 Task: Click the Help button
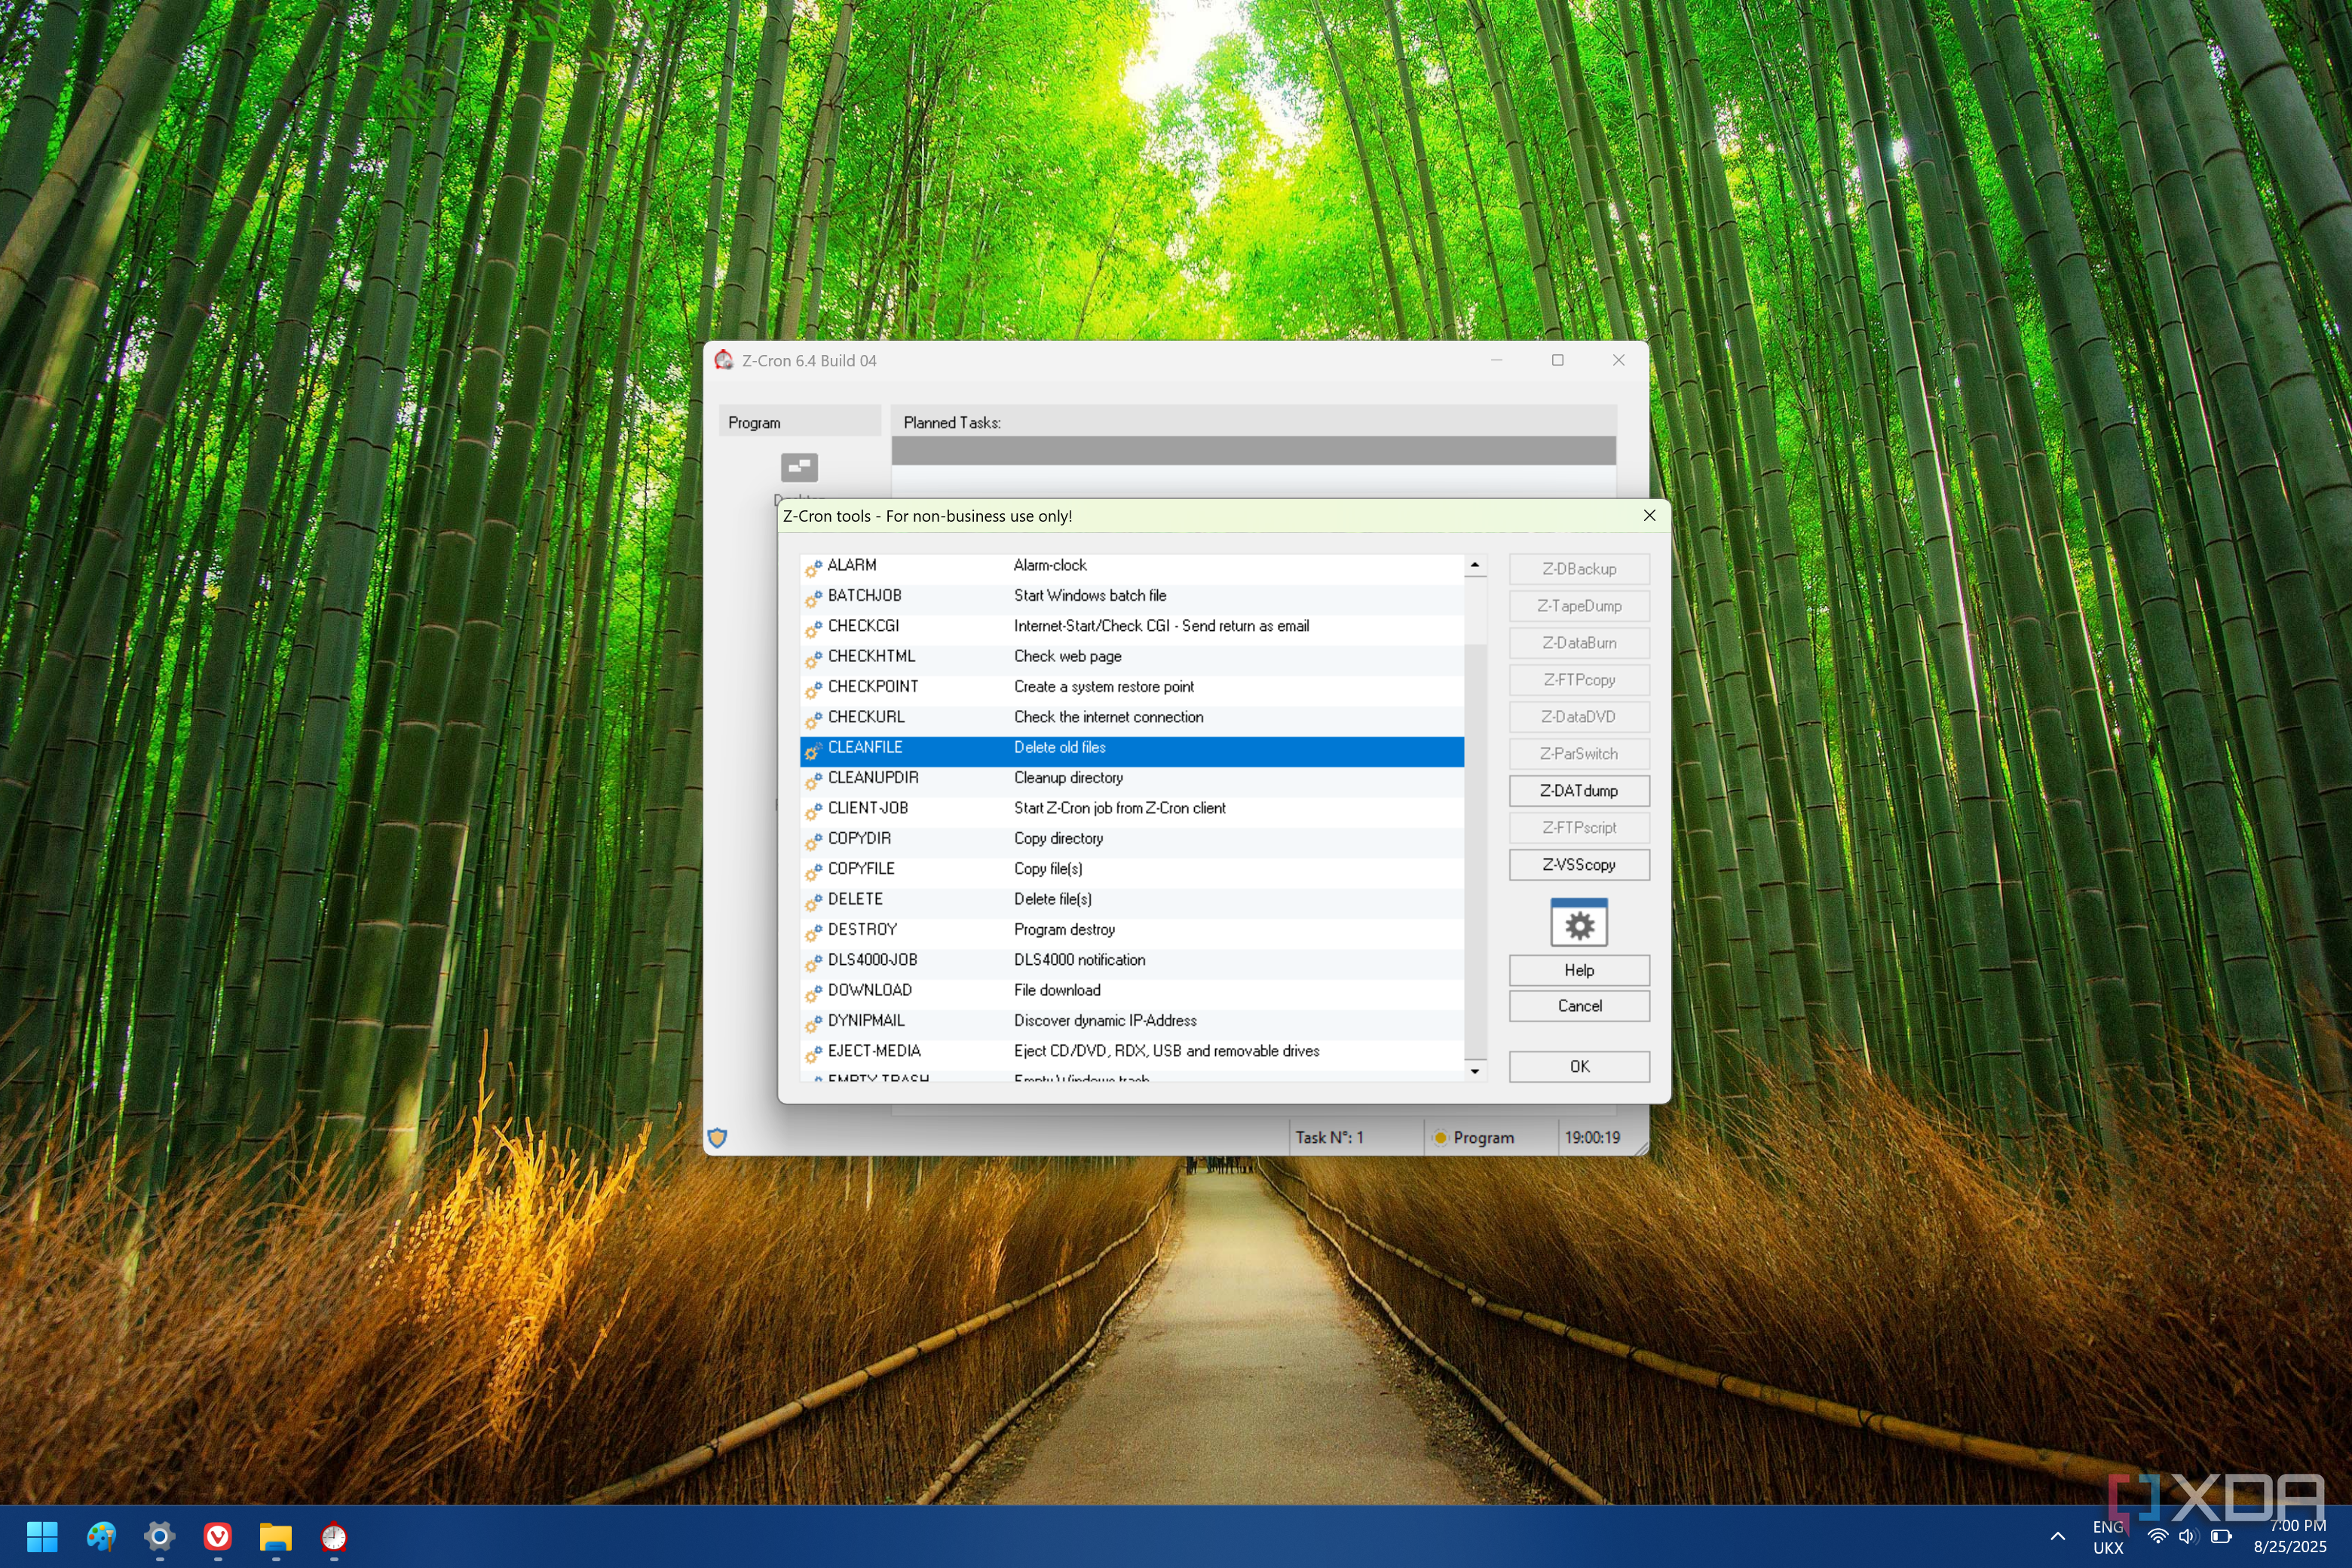(1579, 971)
